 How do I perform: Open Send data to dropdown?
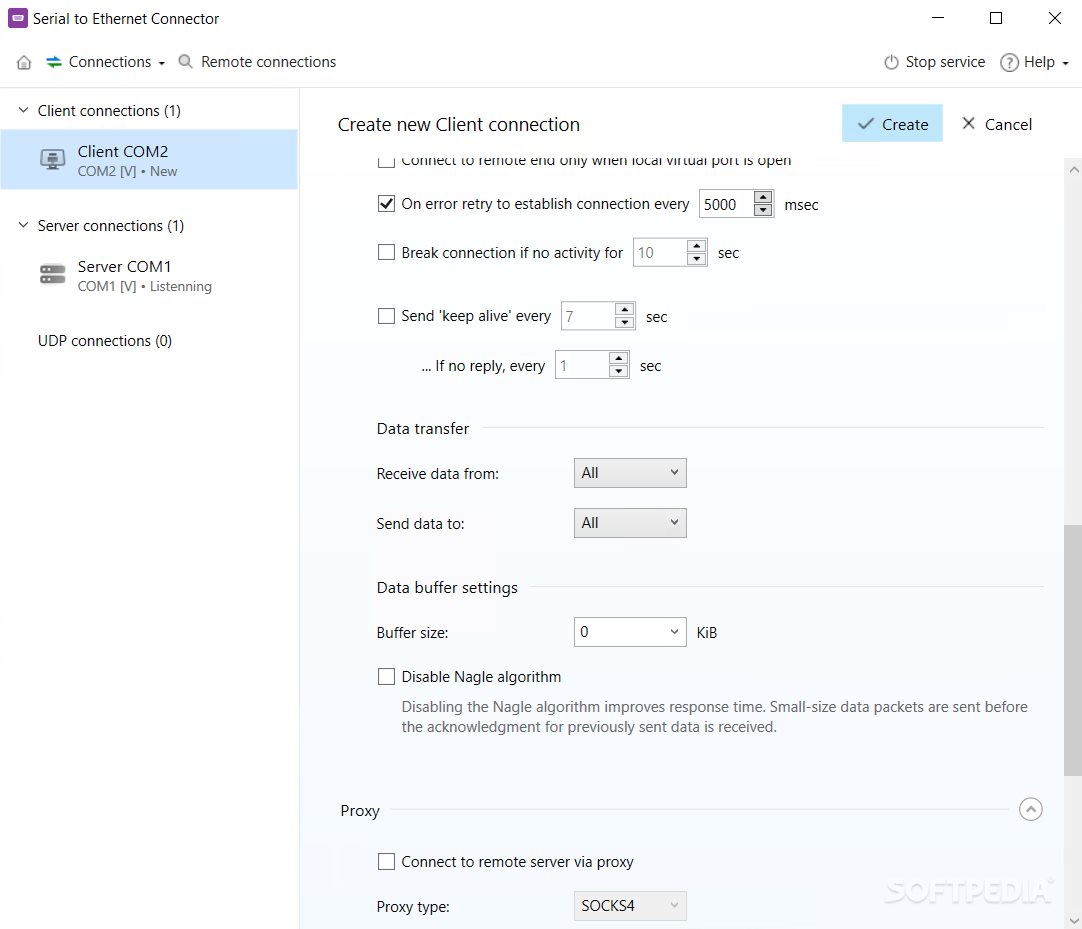(x=630, y=522)
